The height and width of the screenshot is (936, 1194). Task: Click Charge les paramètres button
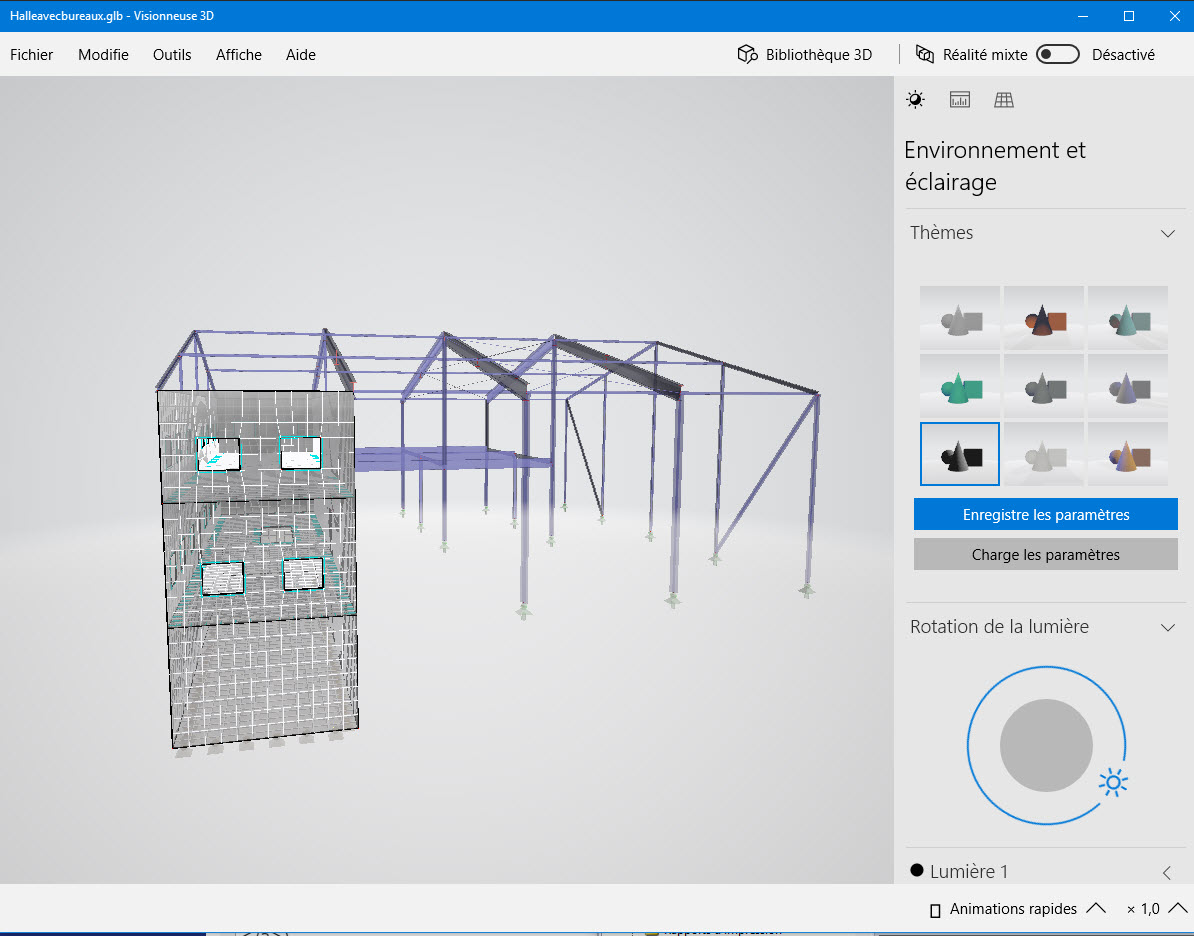point(1046,554)
